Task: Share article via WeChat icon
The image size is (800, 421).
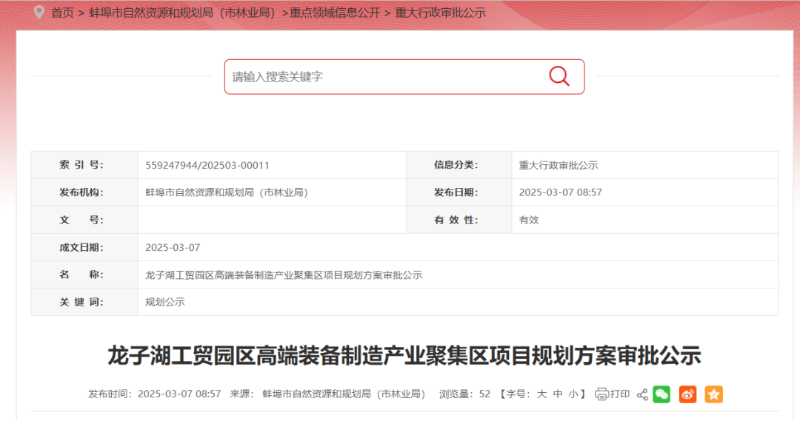Action: tap(661, 394)
